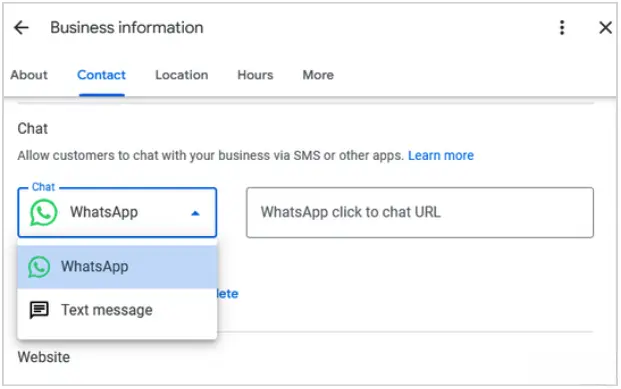Click the WhatsApp logo in the Chat field
621x389 pixels.
click(44, 213)
